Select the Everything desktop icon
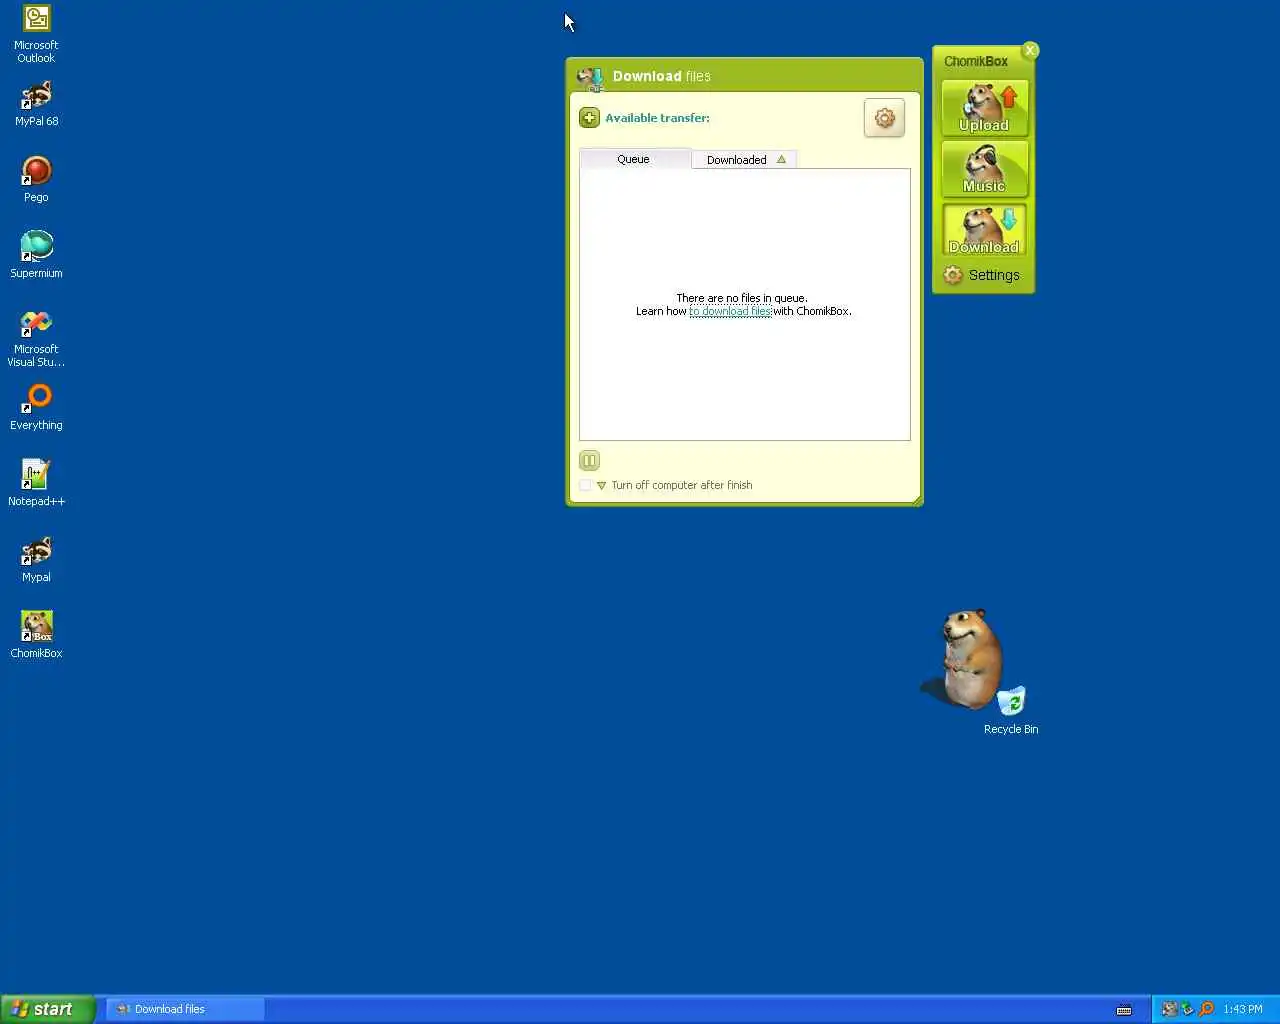The width and height of the screenshot is (1280, 1024). [x=36, y=408]
